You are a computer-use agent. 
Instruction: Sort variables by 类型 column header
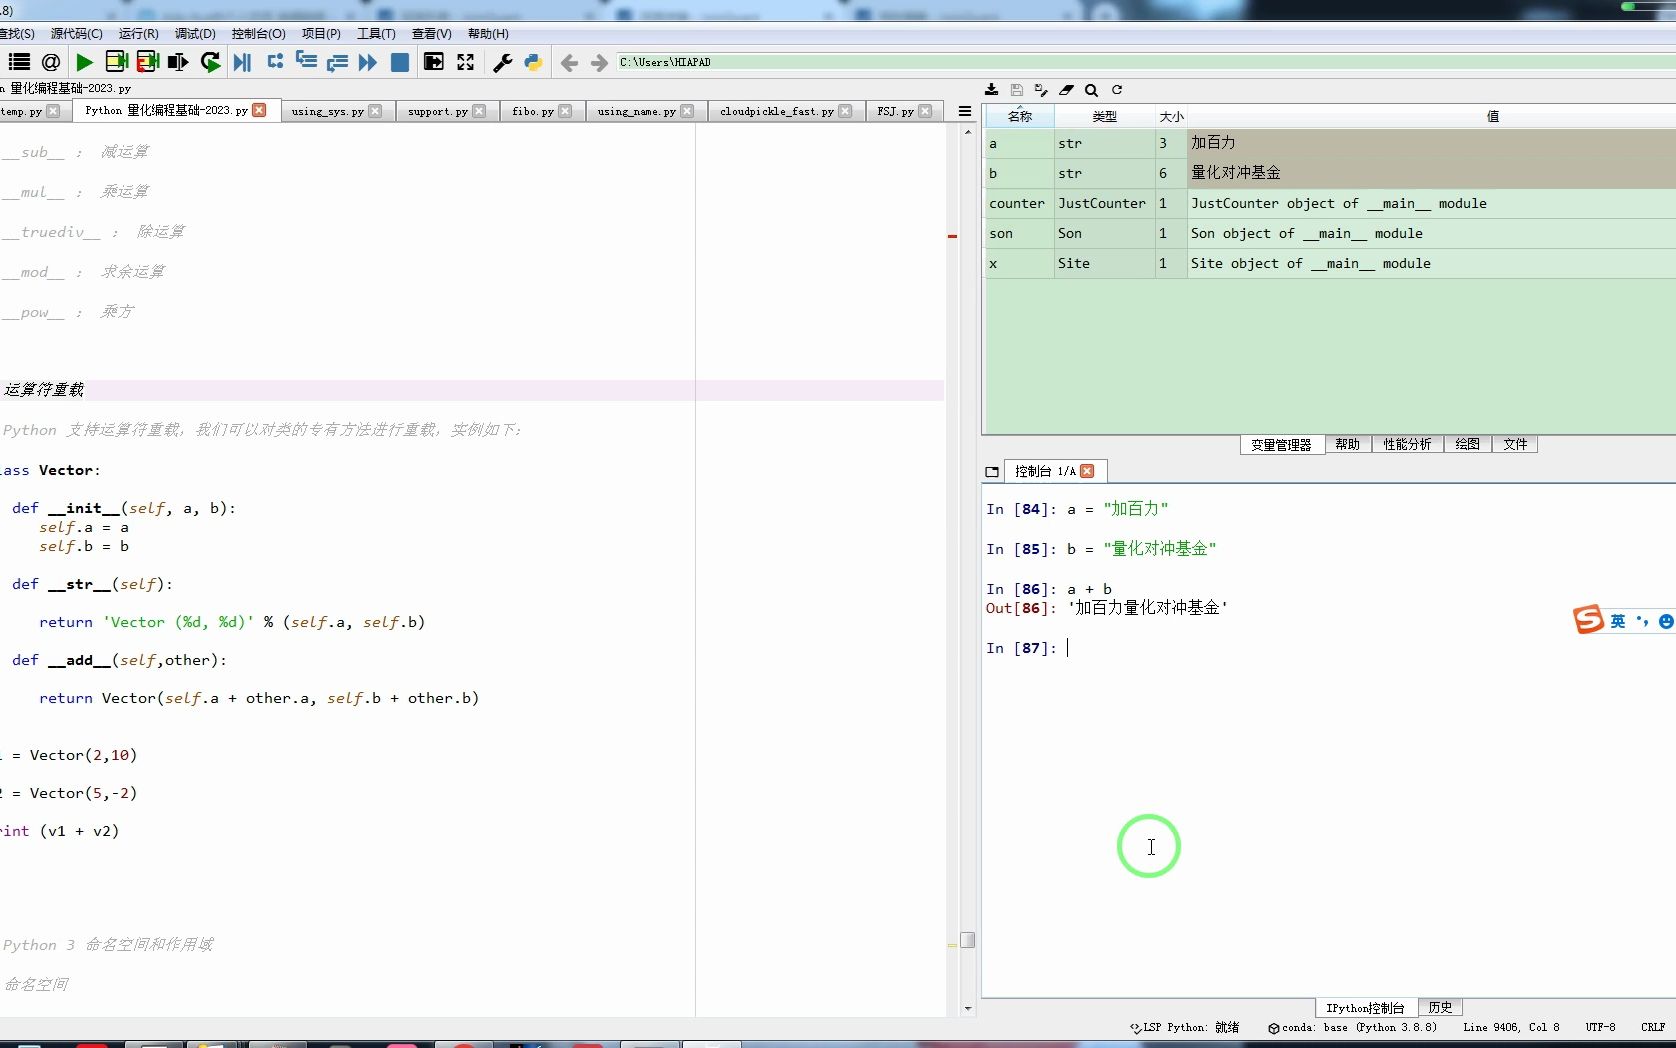(x=1105, y=117)
